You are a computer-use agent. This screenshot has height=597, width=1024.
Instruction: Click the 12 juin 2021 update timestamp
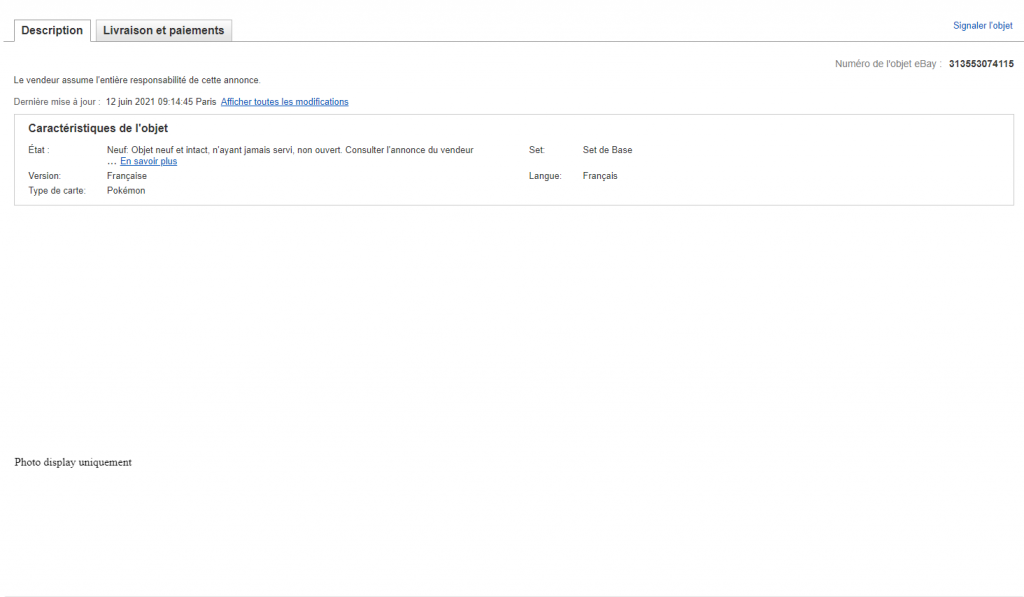click(x=160, y=102)
